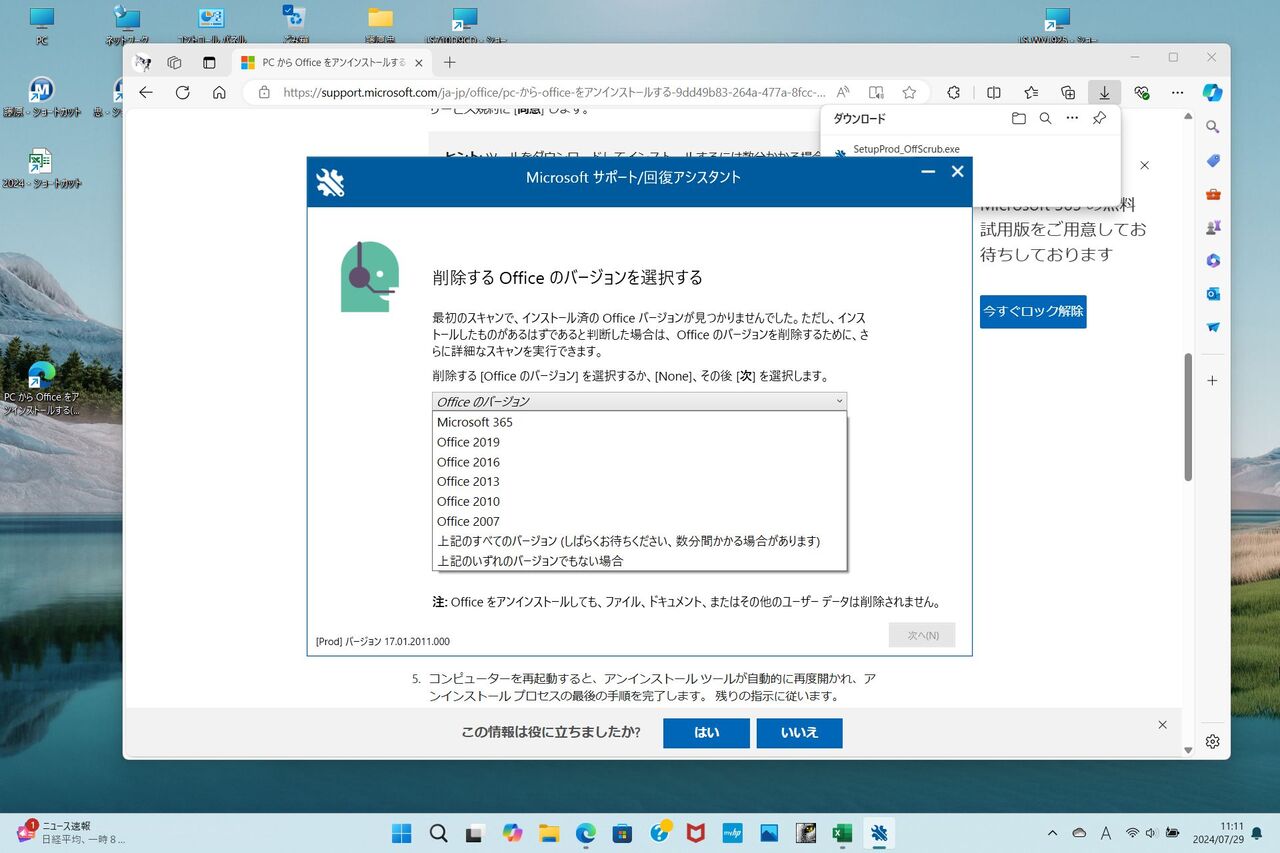
Task: Click いいえ on the feedback bar
Action: [799, 732]
